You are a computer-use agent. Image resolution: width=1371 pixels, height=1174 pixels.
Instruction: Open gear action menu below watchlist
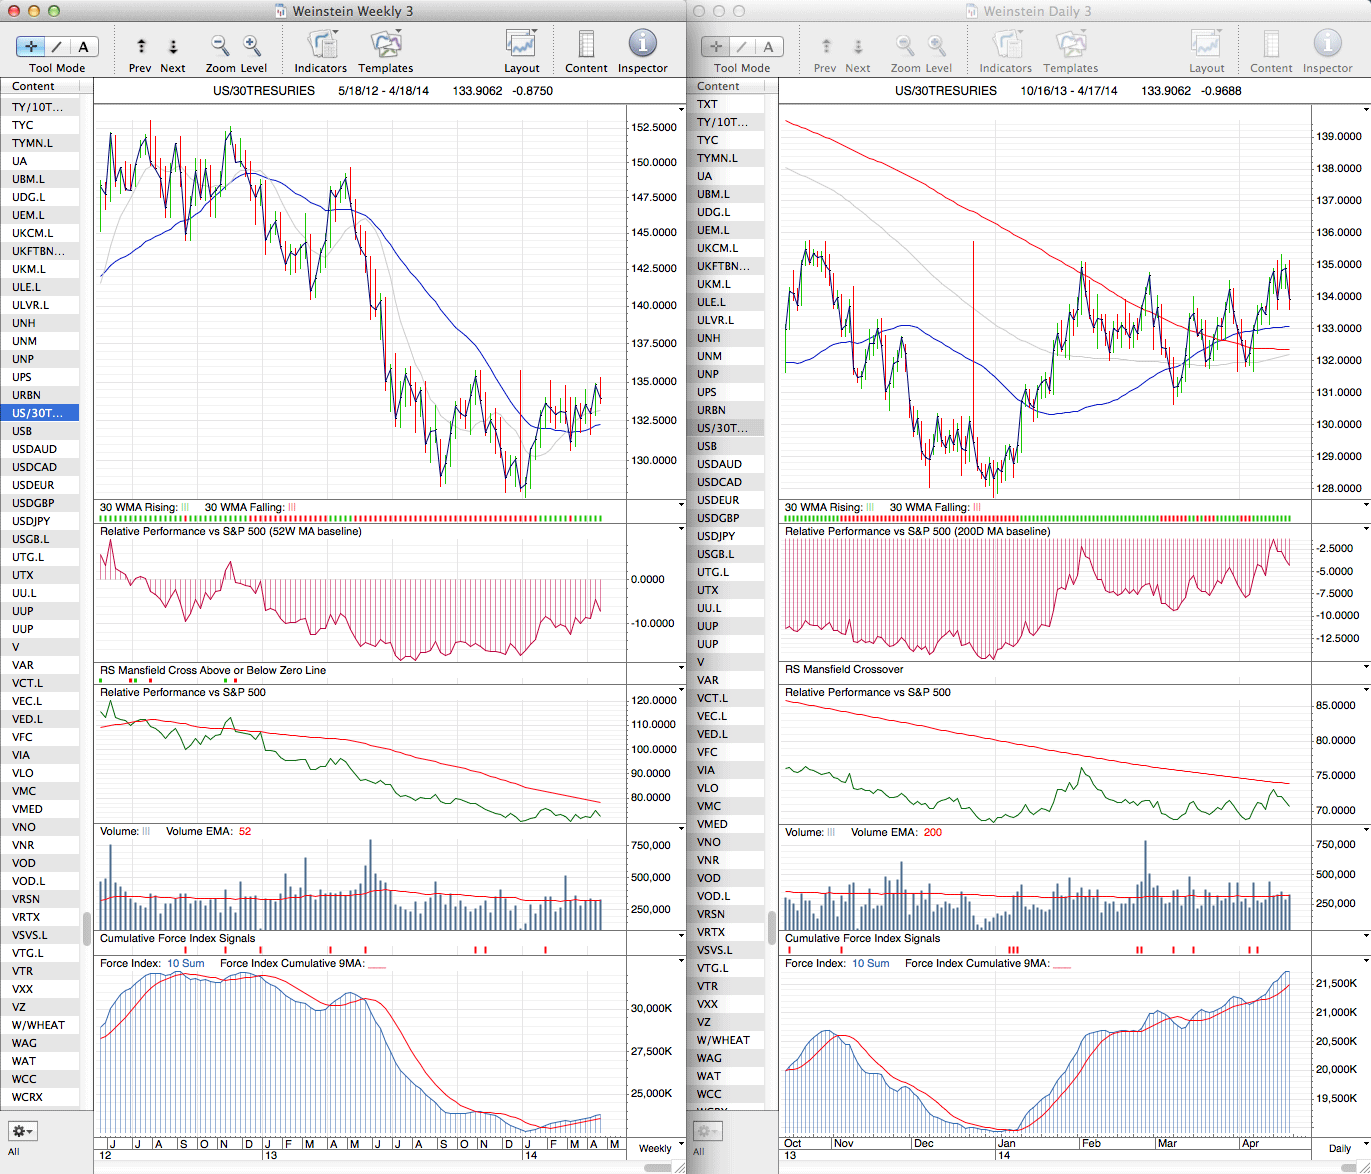tap(22, 1131)
